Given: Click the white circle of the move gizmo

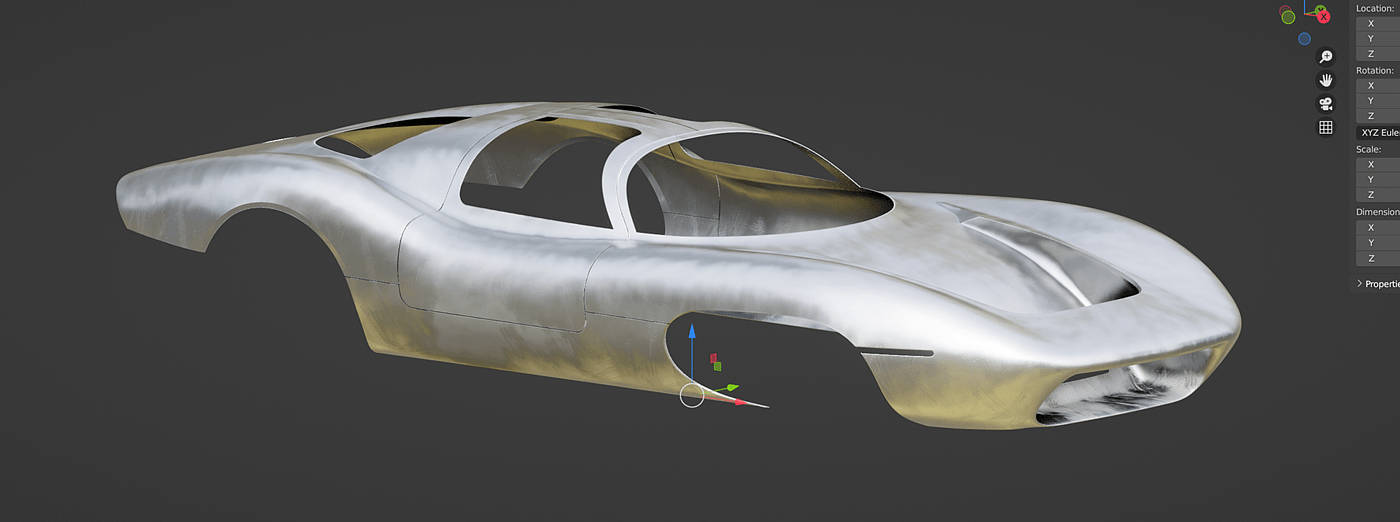Looking at the screenshot, I should click(x=692, y=395).
